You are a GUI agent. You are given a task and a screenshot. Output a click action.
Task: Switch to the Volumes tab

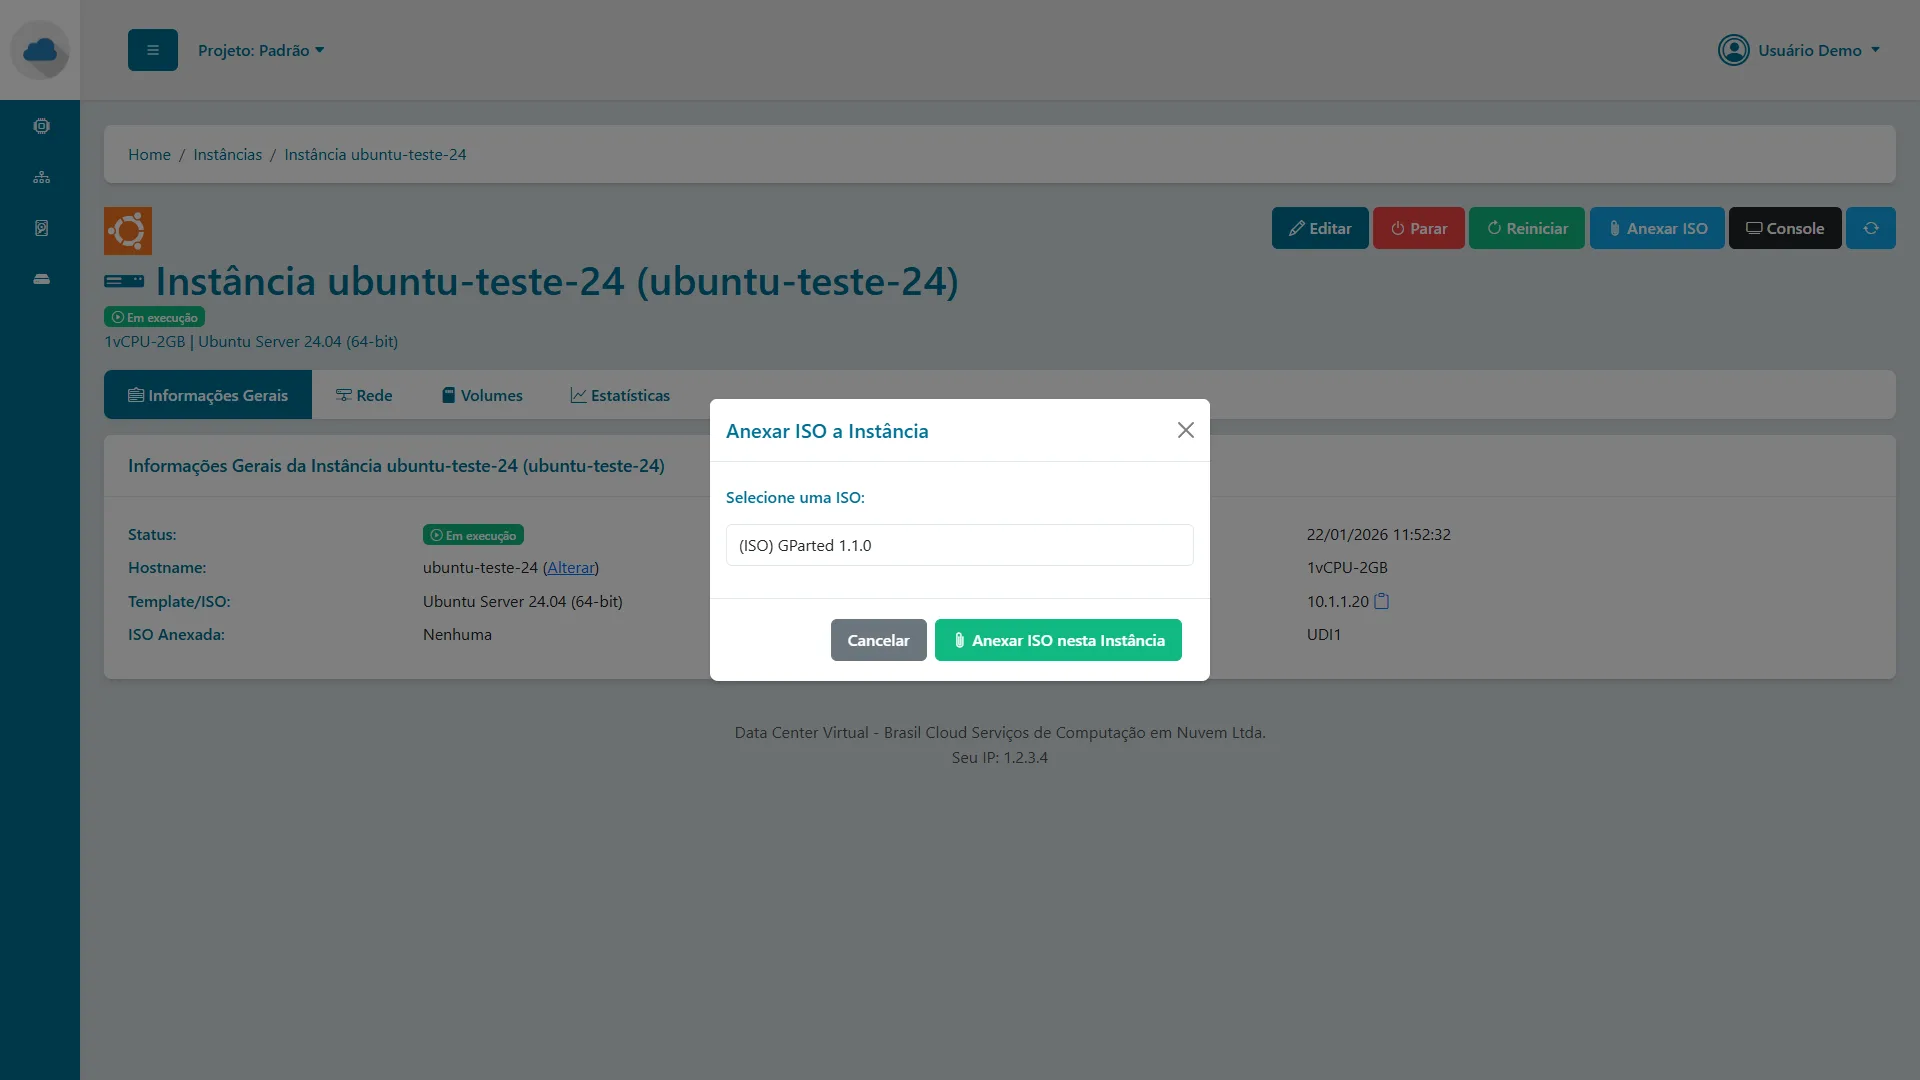481,394
